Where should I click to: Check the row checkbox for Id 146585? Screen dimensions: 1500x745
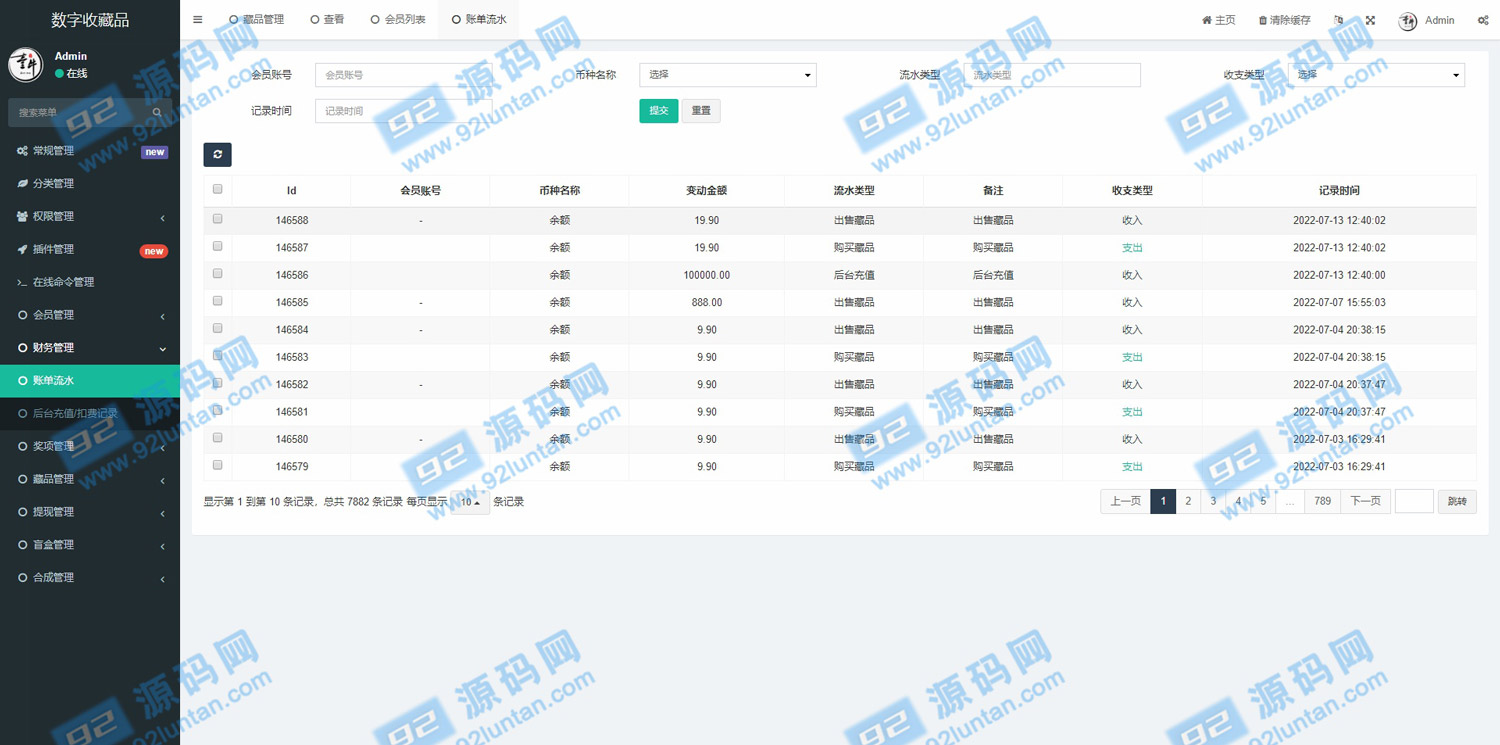[x=218, y=301]
